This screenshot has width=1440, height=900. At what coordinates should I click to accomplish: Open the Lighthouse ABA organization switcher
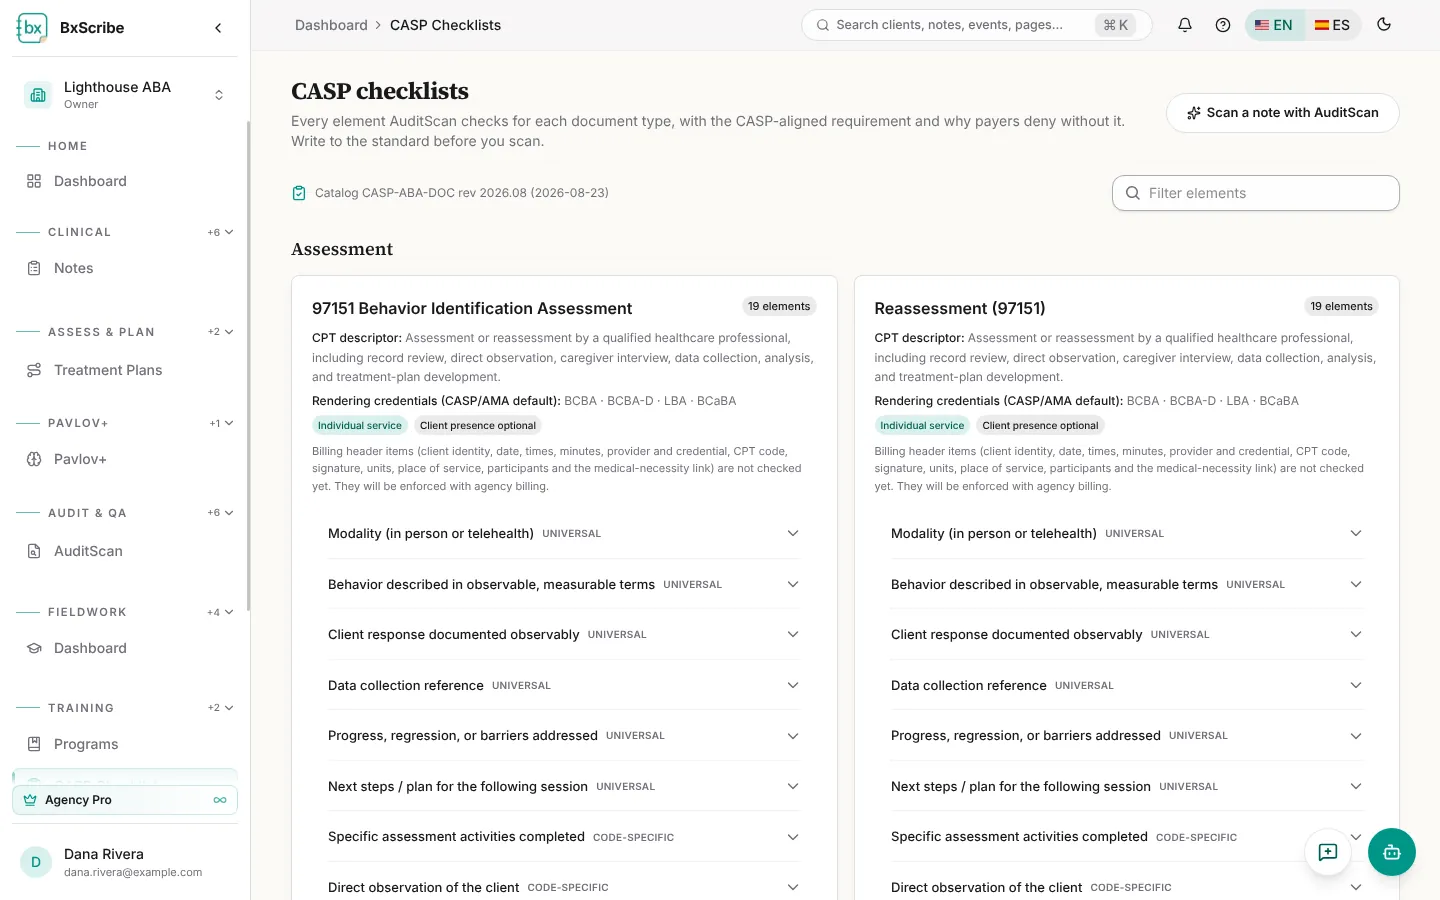pos(125,95)
